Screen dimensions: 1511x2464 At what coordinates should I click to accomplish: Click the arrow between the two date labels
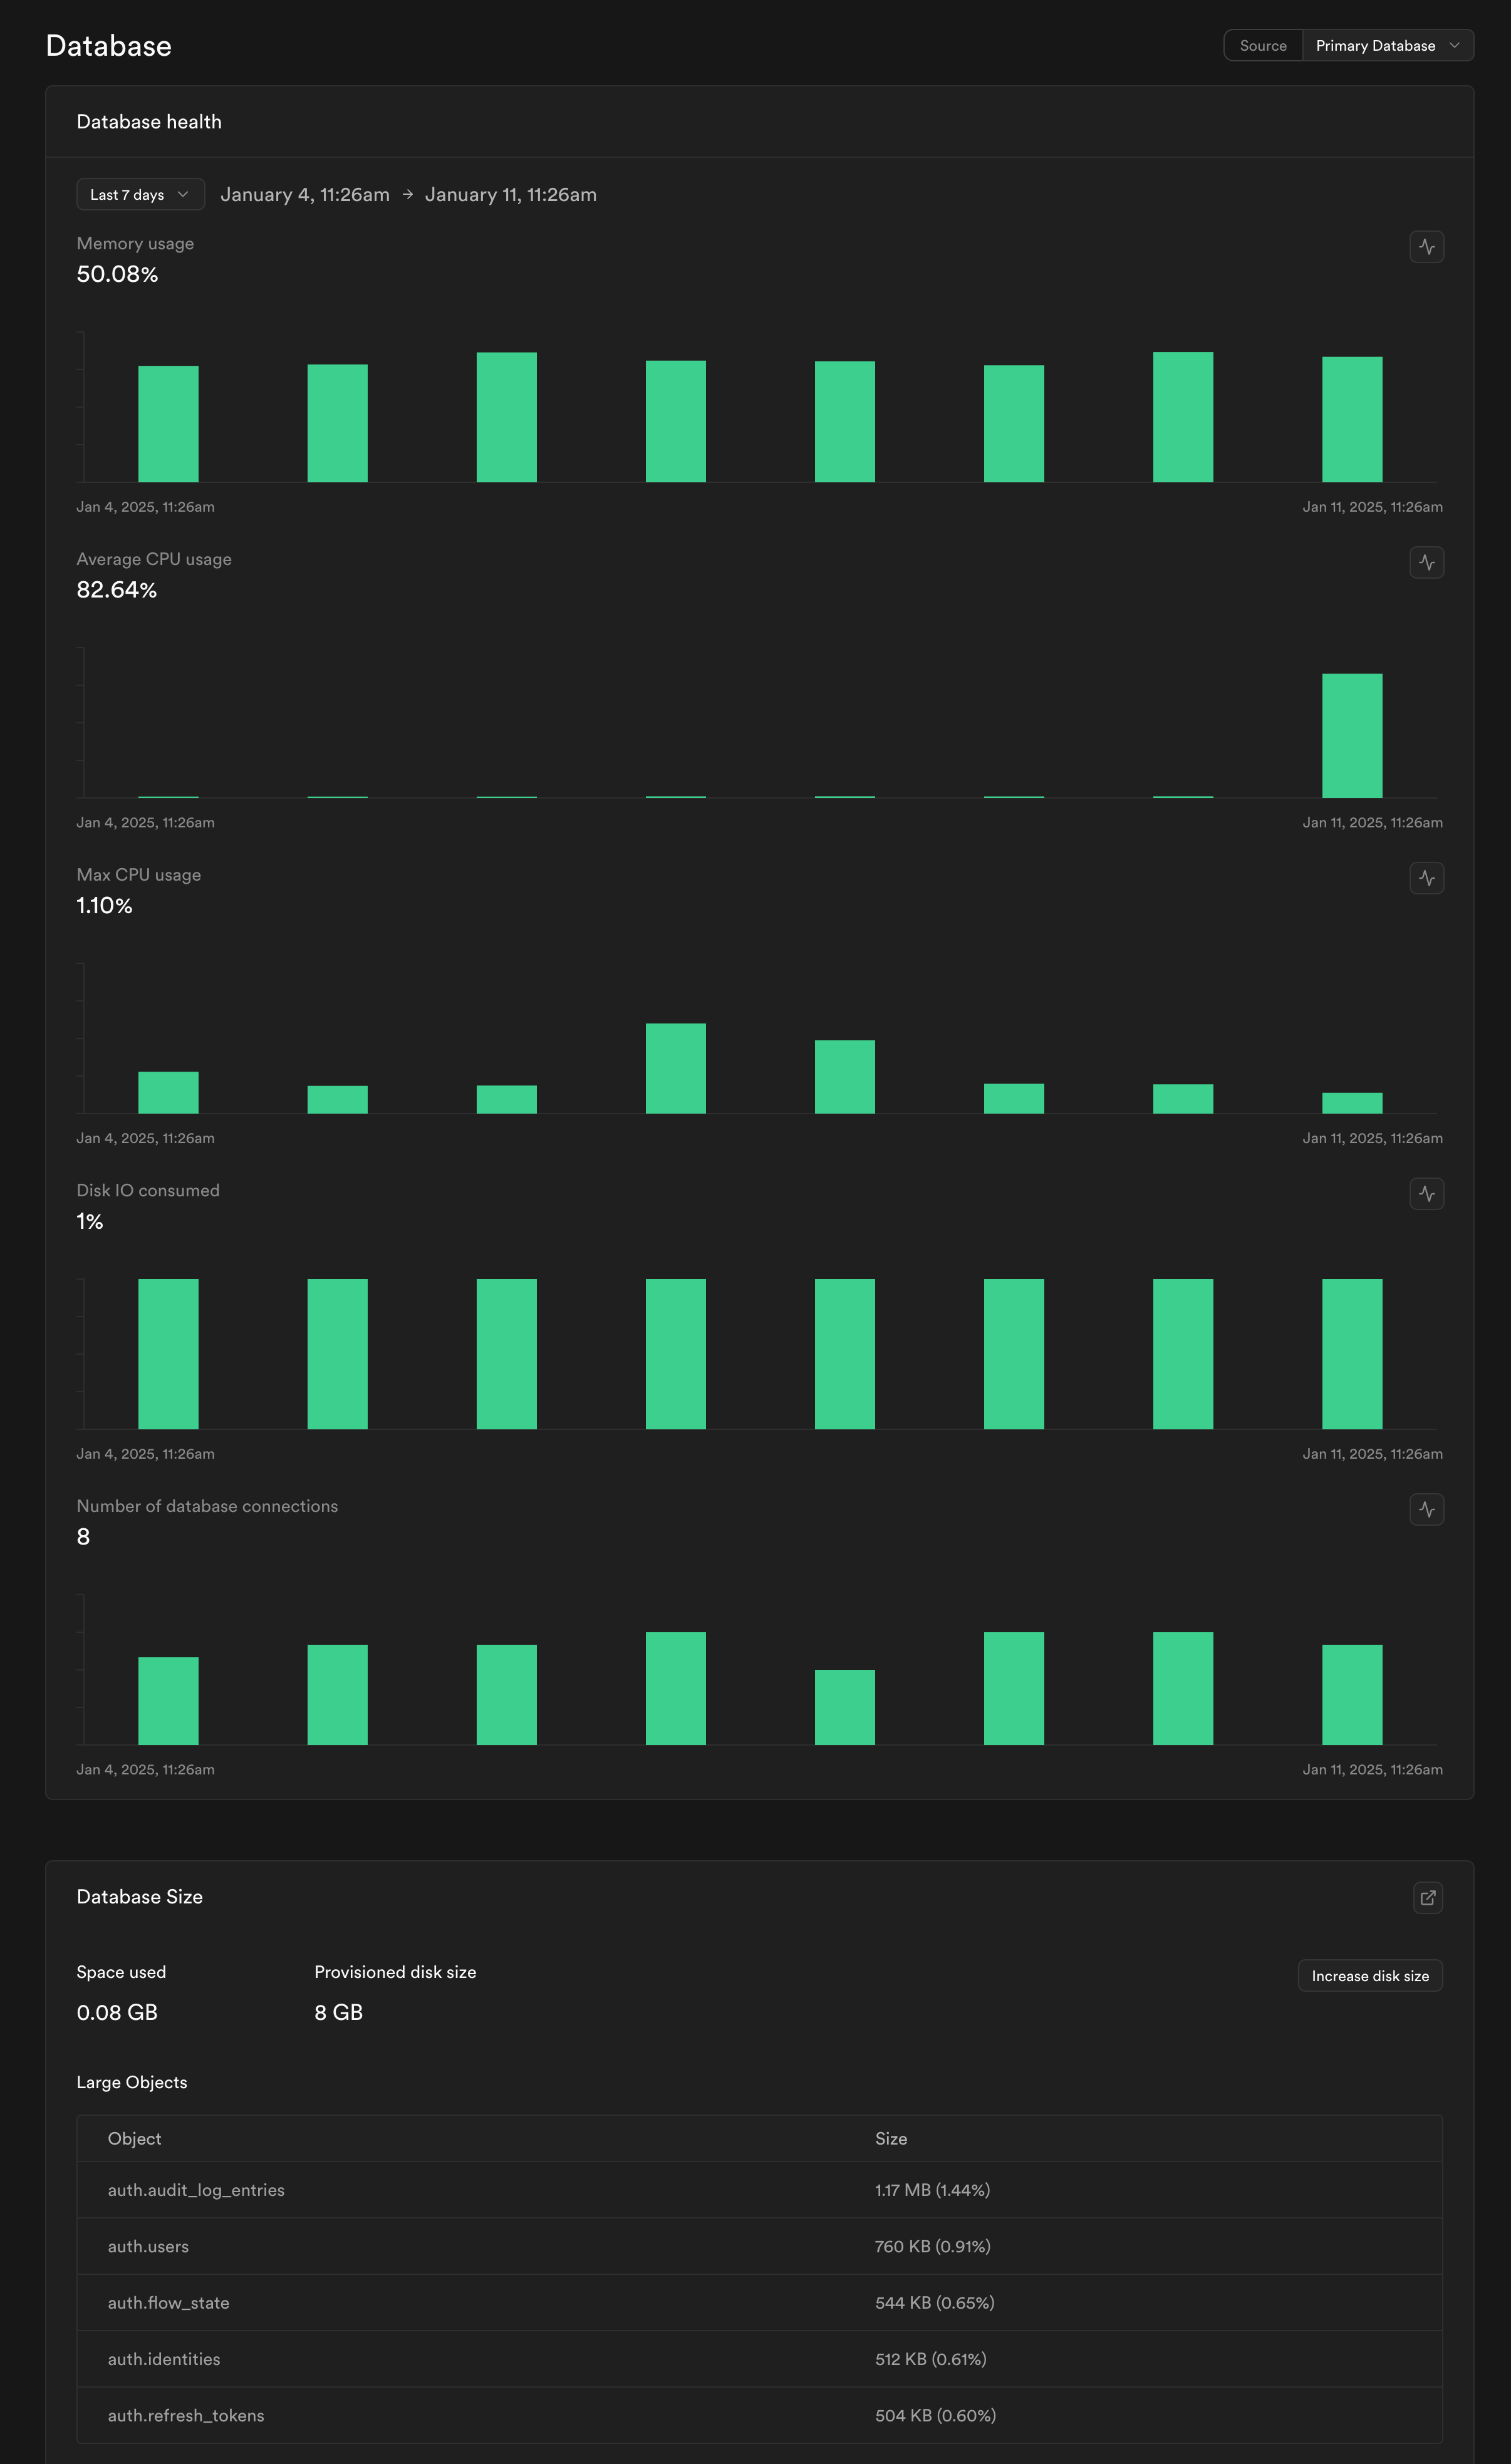407,194
